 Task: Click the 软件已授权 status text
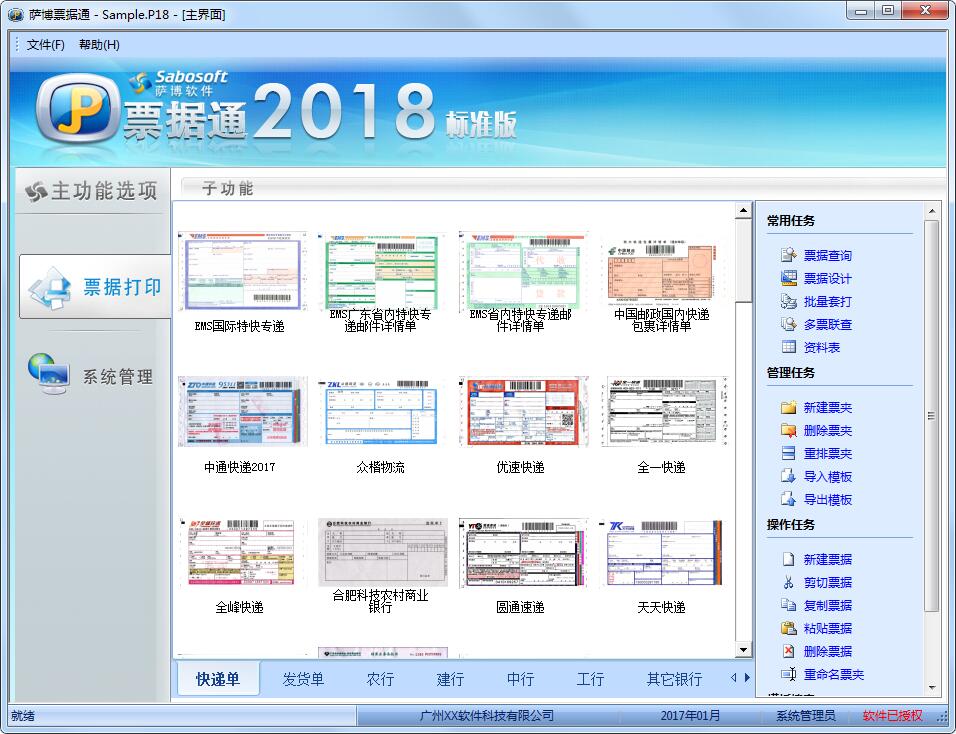coord(893,715)
